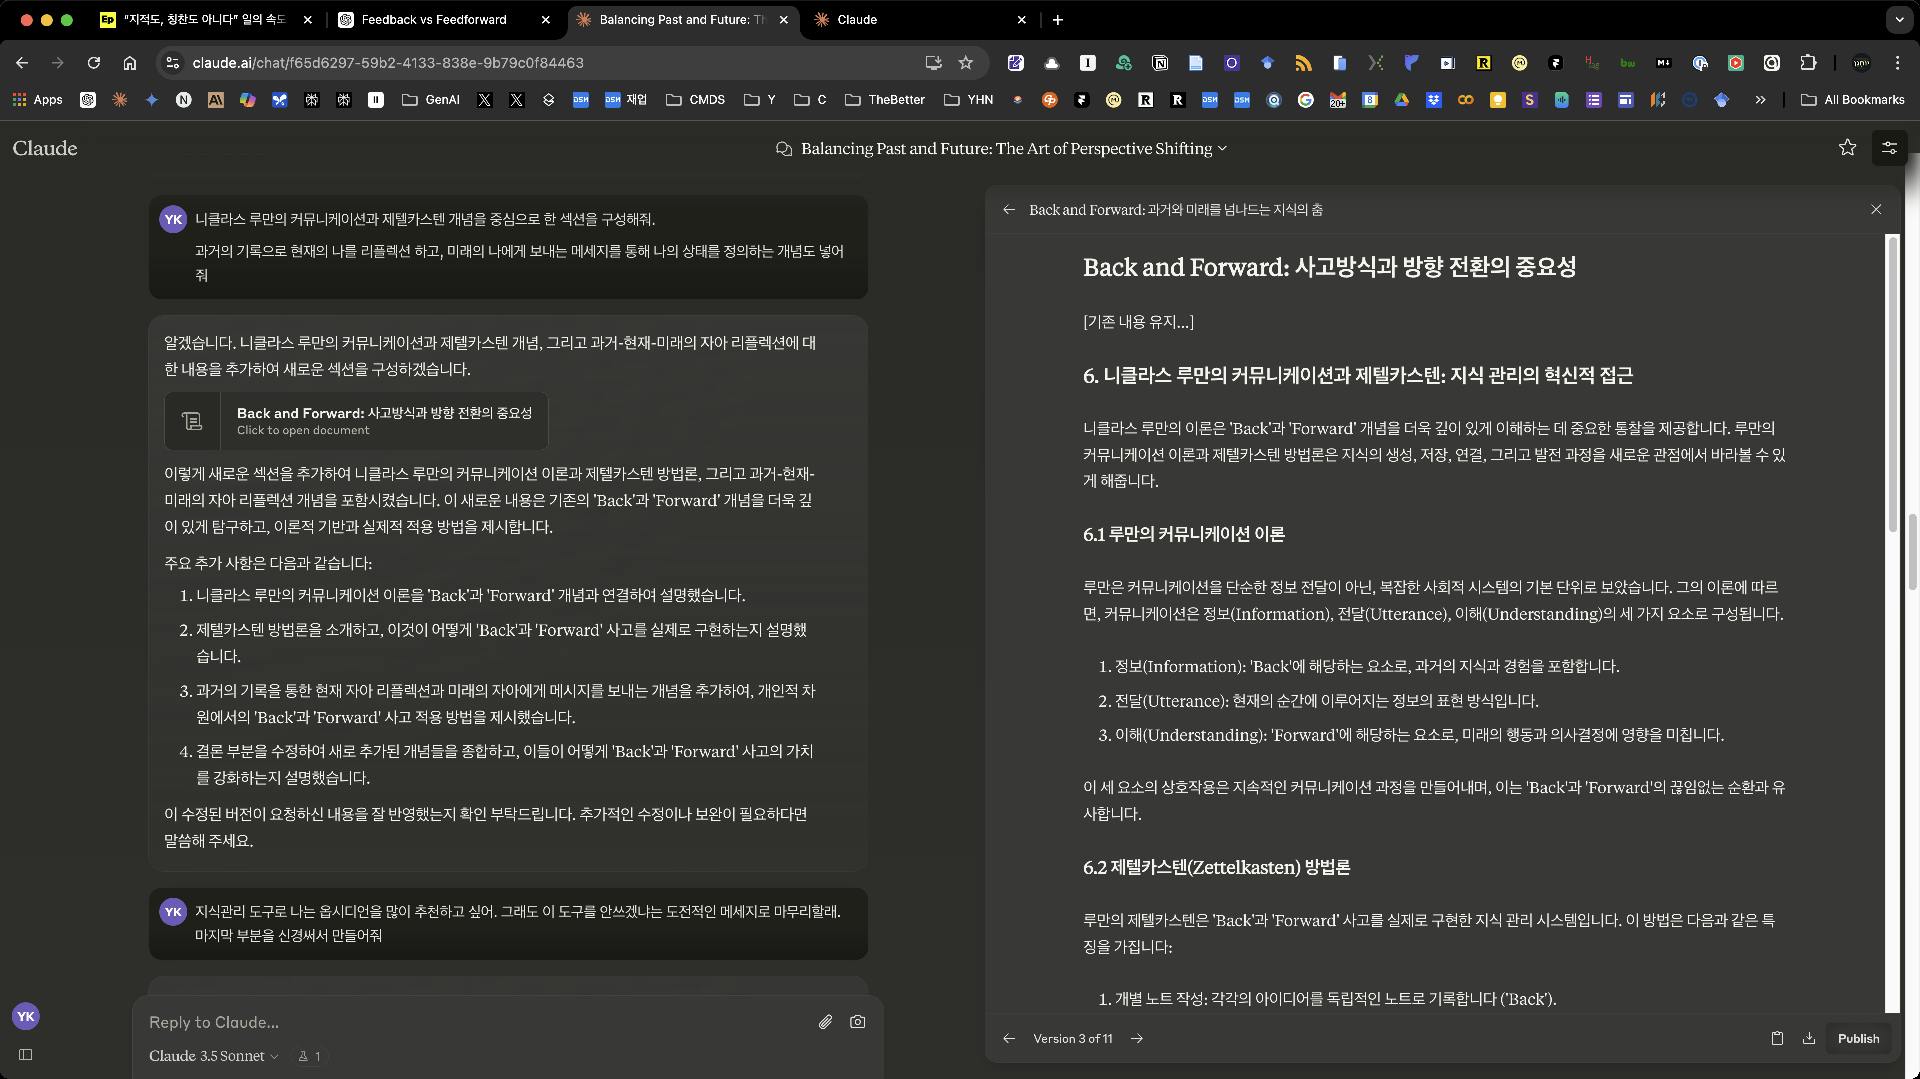Switch to the first browser tab with Ep icon
The width and height of the screenshot is (1920, 1079).
coord(206,19)
